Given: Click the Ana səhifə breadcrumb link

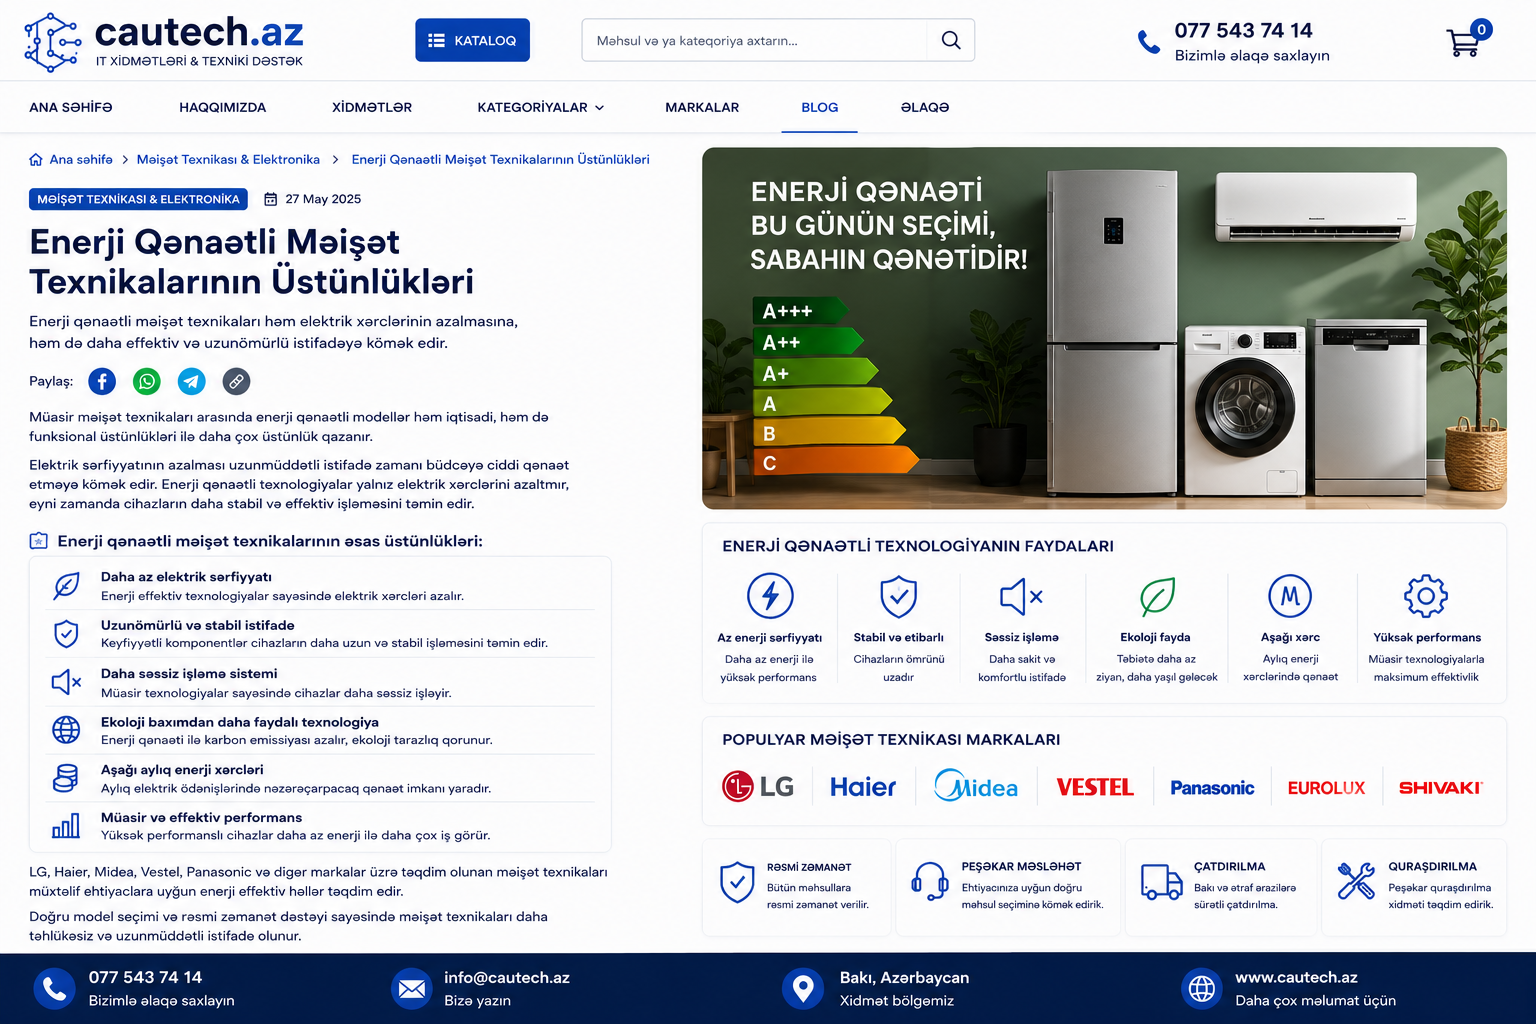Looking at the screenshot, I should (81, 159).
